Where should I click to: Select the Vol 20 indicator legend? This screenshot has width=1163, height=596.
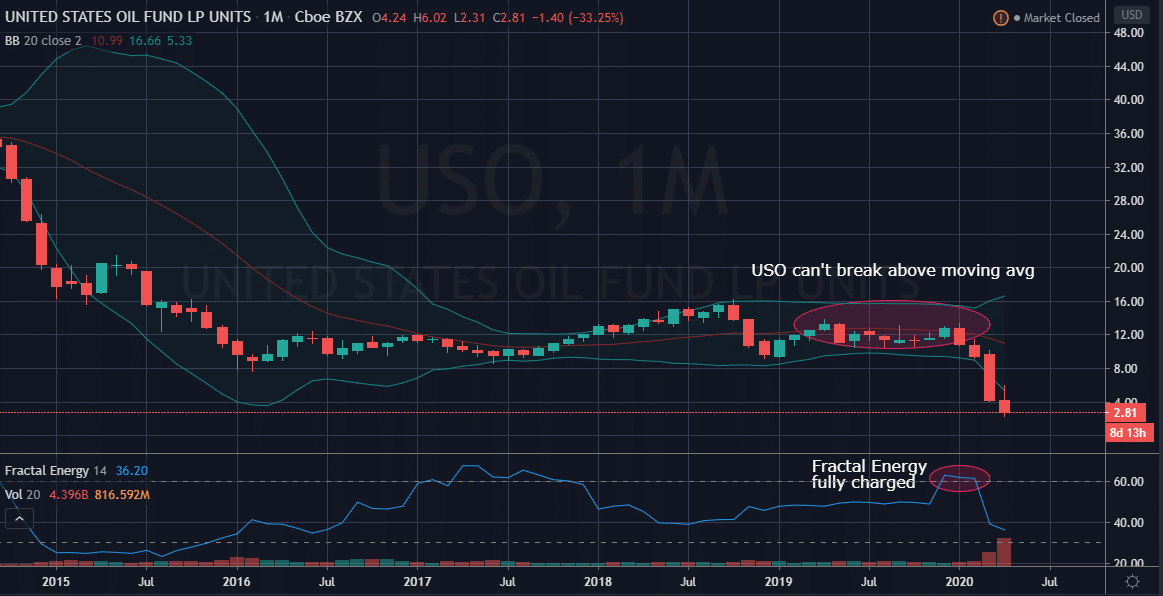(x=21, y=494)
